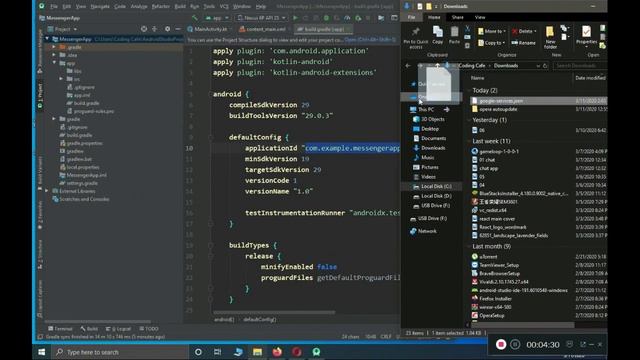Select the Share ribbon tab in Explorer
Viewport: 640px width, 360px height.
[x=458, y=17]
